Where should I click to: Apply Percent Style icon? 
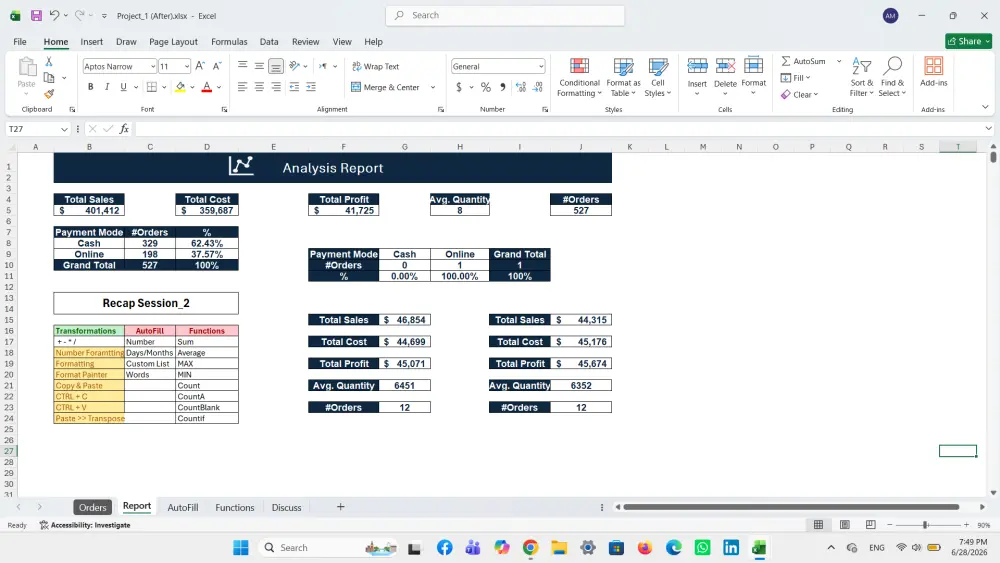pos(486,87)
